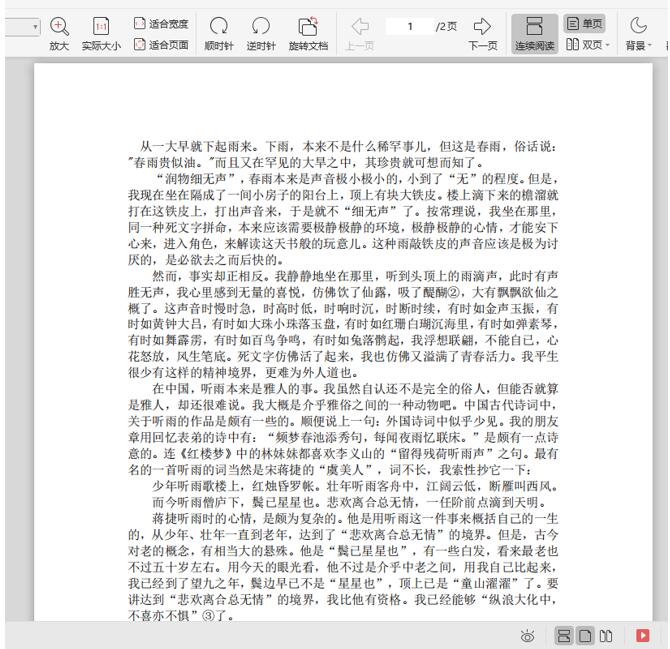Choose 适合宽度 fit width option
This screenshot has width=670, height=649.
(161, 23)
